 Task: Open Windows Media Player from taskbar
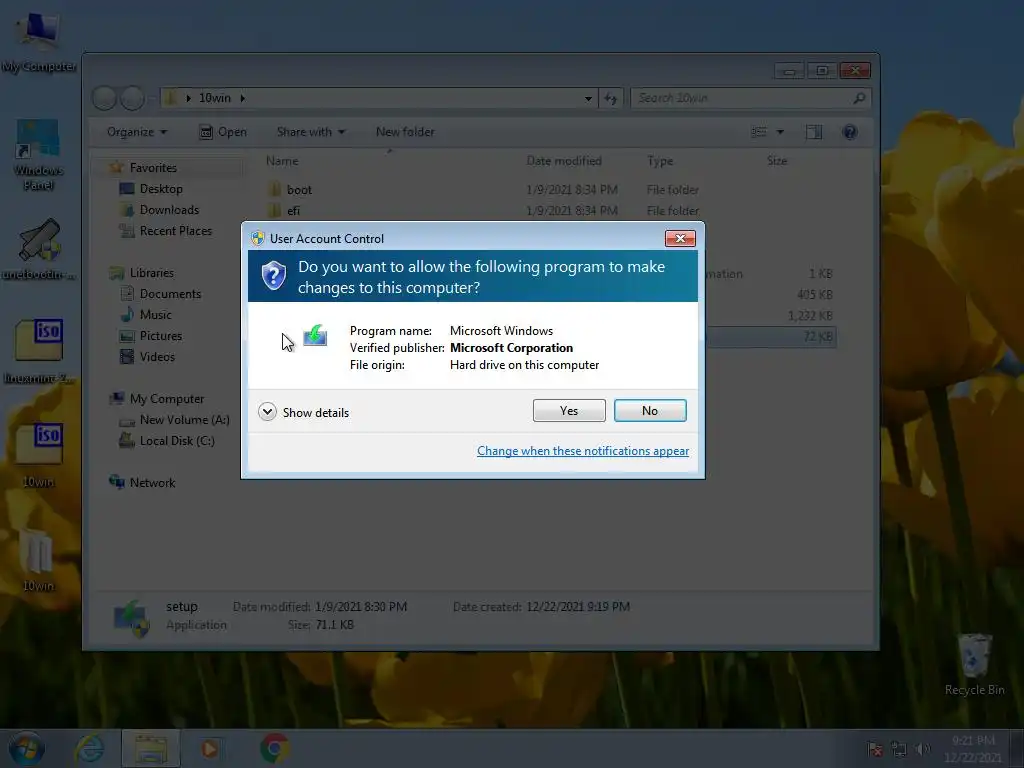click(210, 748)
